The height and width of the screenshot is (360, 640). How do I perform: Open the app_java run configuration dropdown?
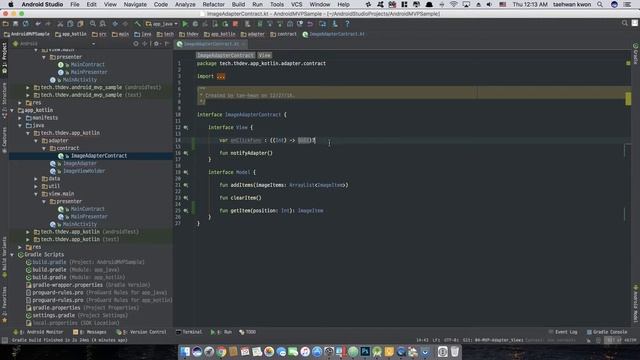tap(162, 24)
